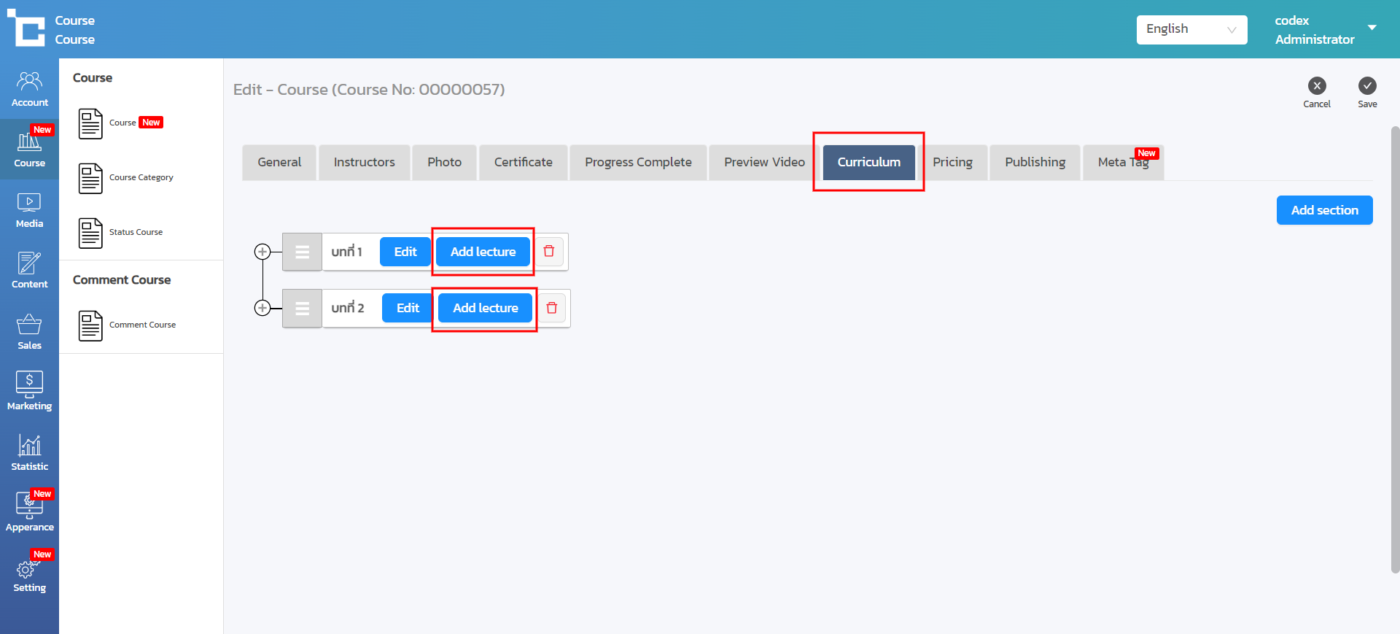Open the Setting gear icon

[29, 575]
